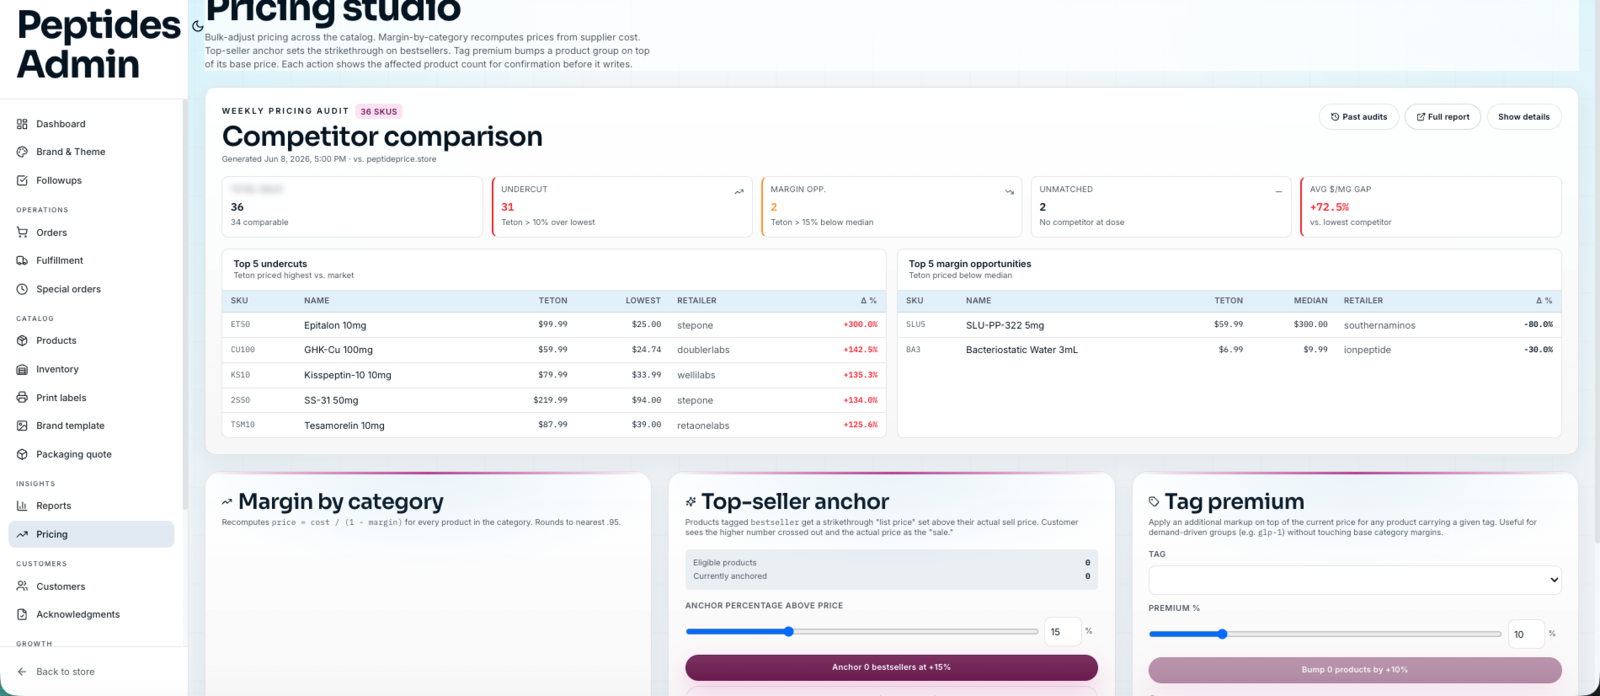Open Past audits history
The image size is (1600, 696).
1359,117
